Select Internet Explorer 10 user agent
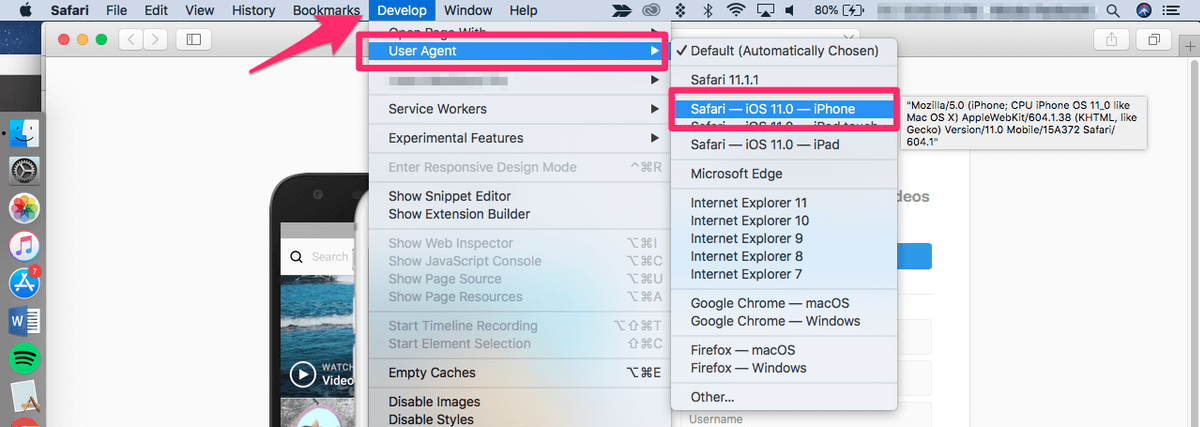 (x=784, y=221)
